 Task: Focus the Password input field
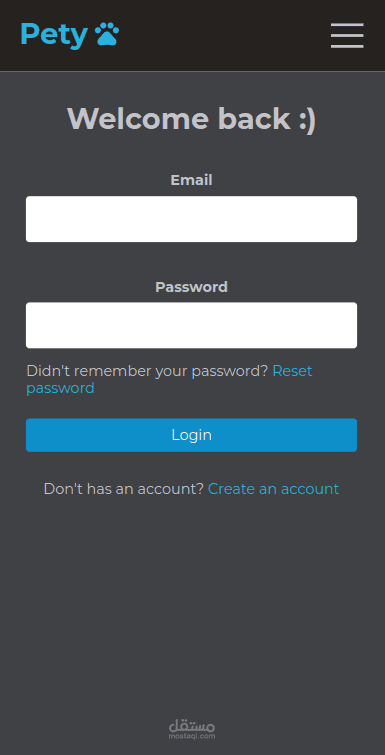192,325
